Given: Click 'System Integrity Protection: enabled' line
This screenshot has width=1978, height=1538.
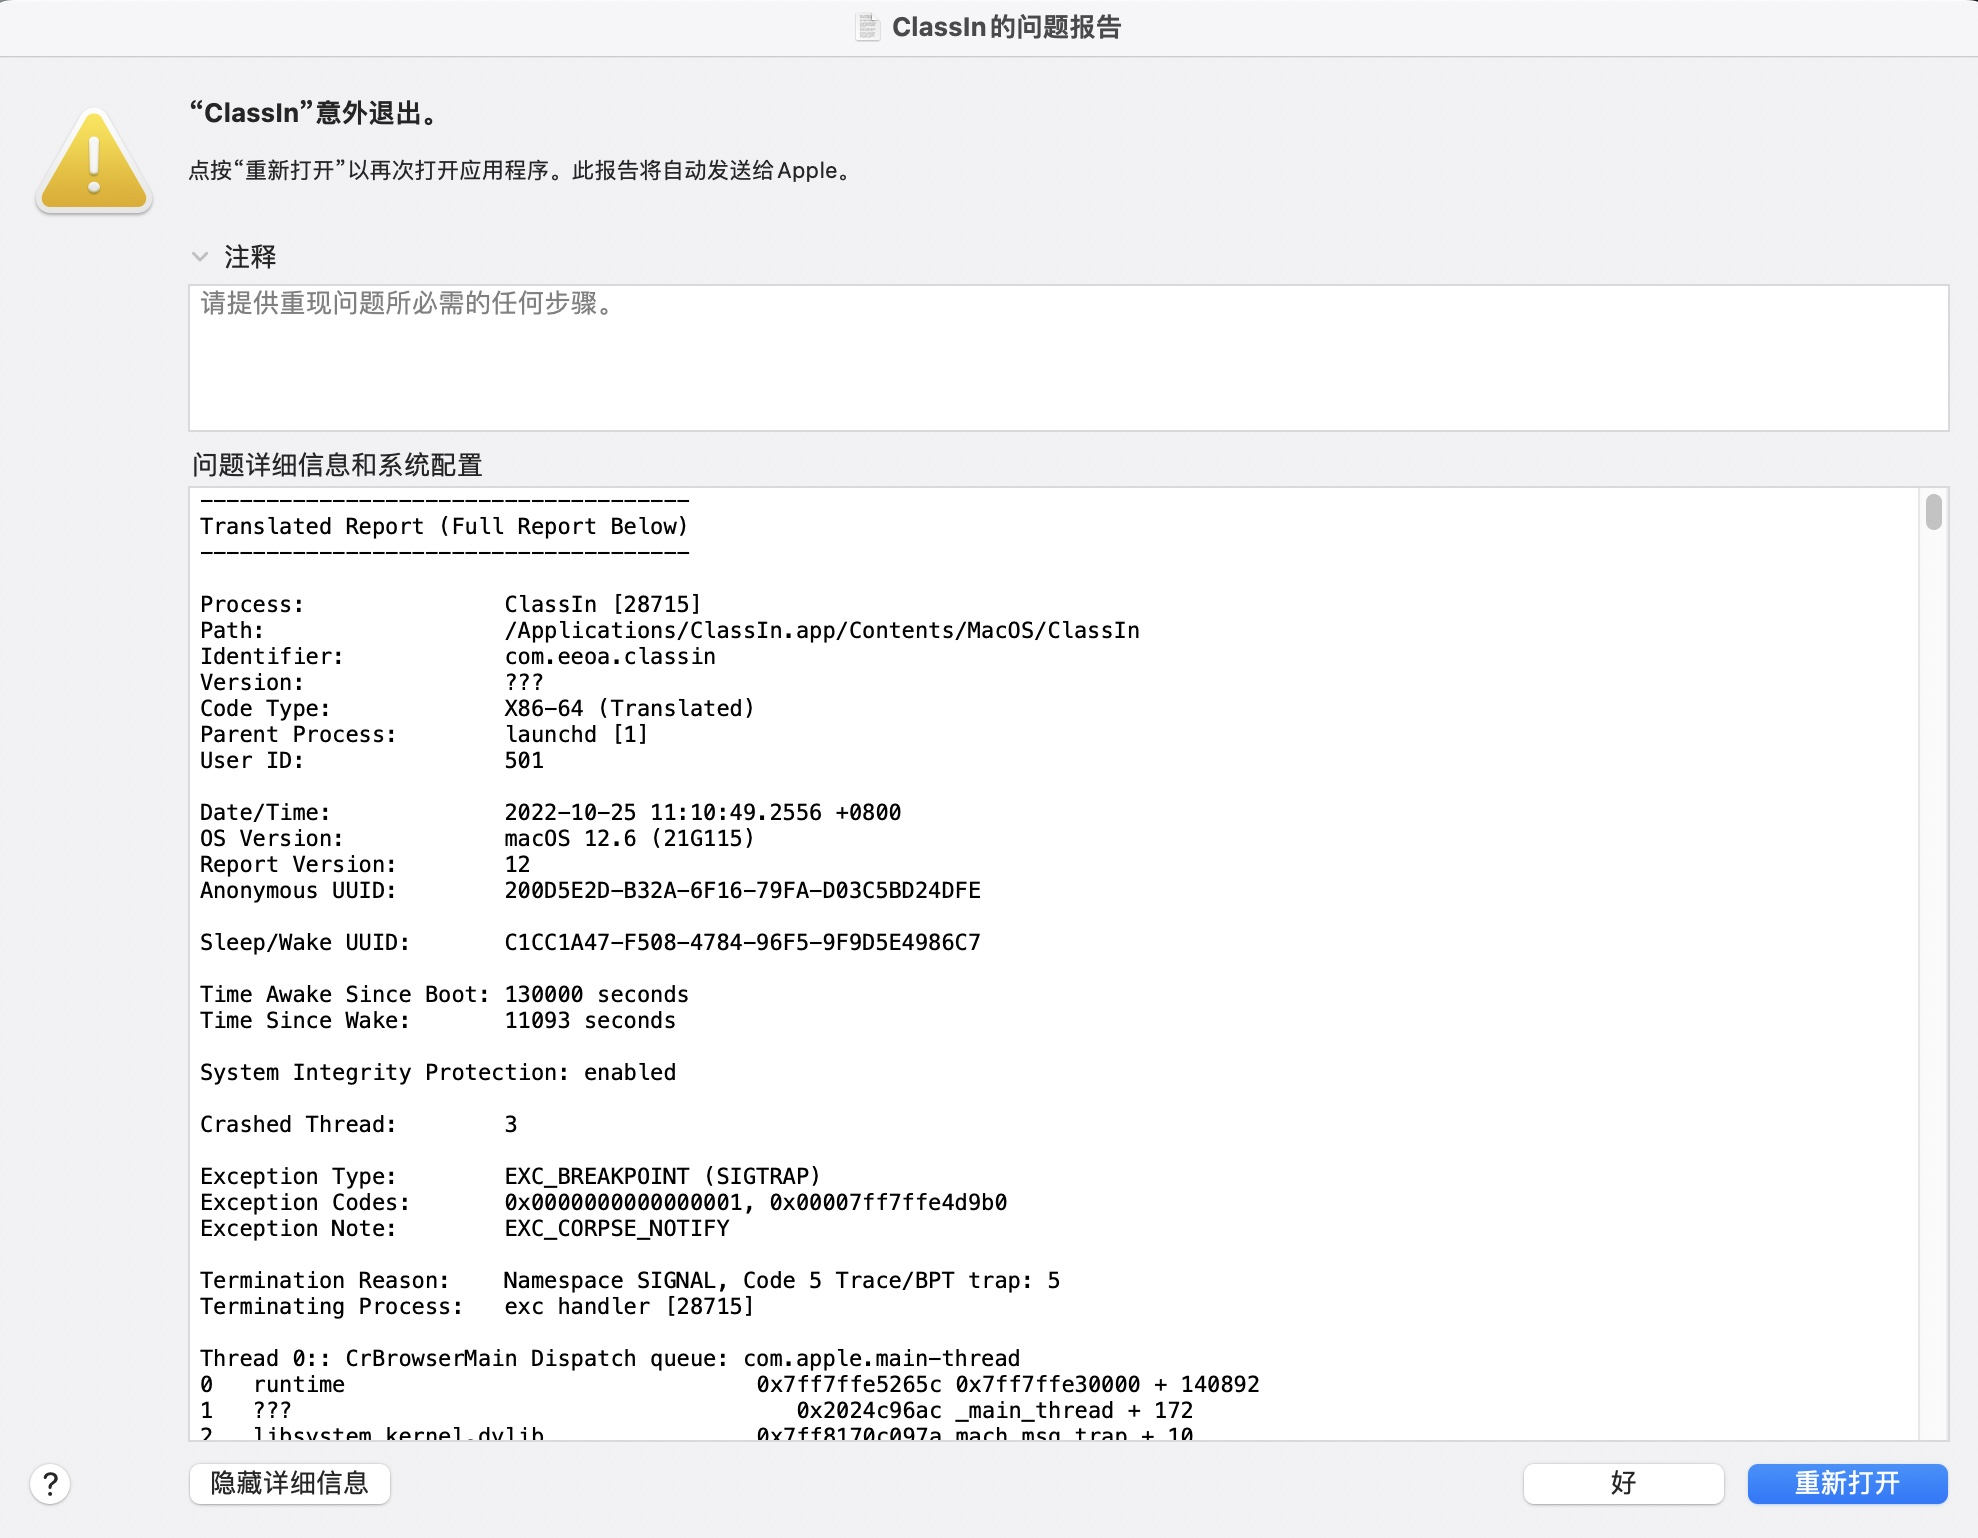Looking at the screenshot, I should tap(438, 1072).
